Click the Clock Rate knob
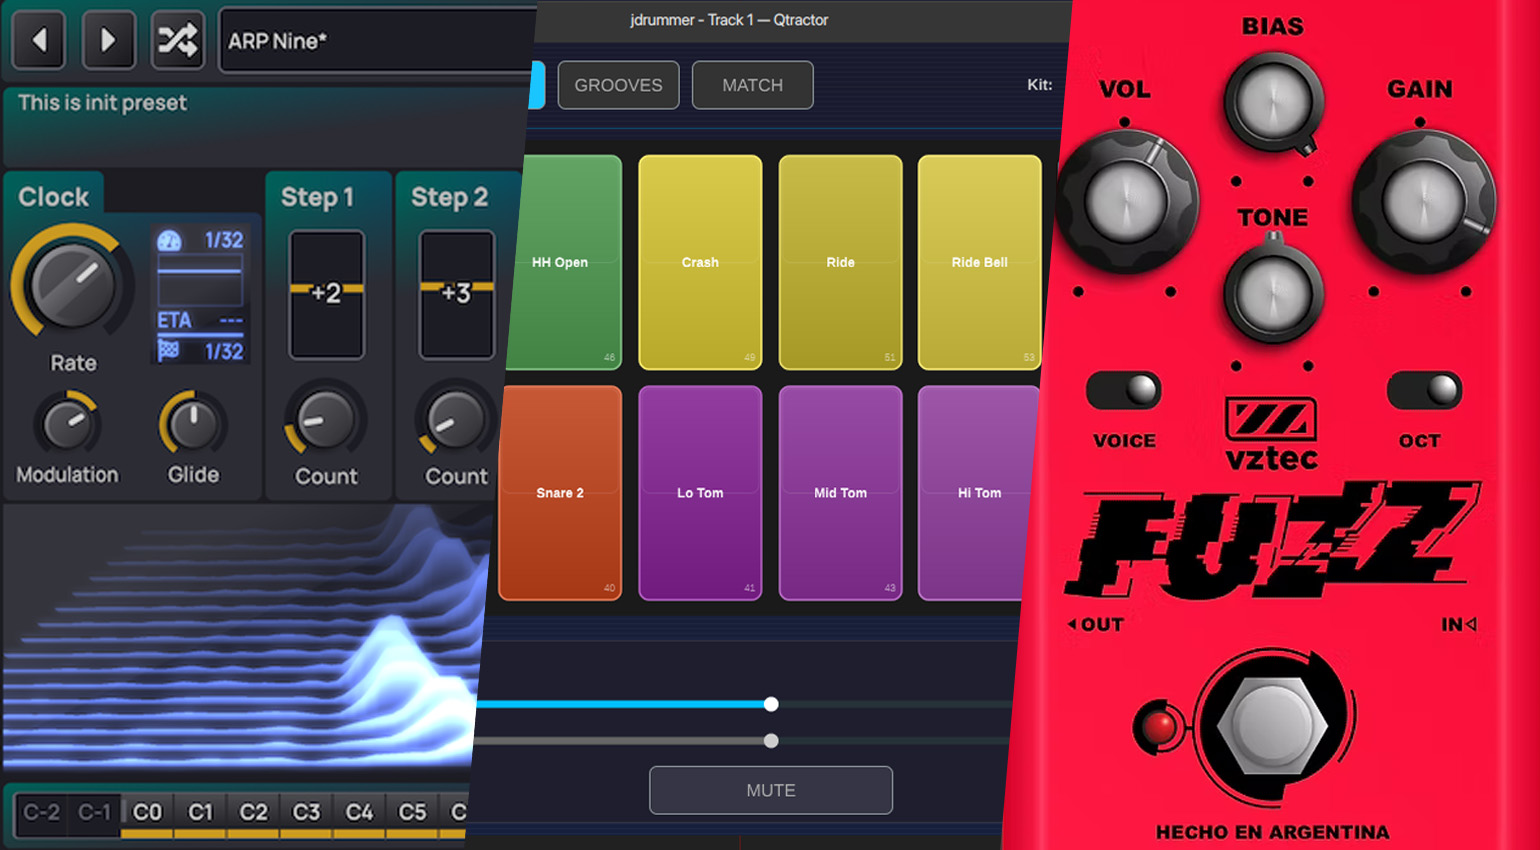This screenshot has height=850, width=1540. pos(72,285)
